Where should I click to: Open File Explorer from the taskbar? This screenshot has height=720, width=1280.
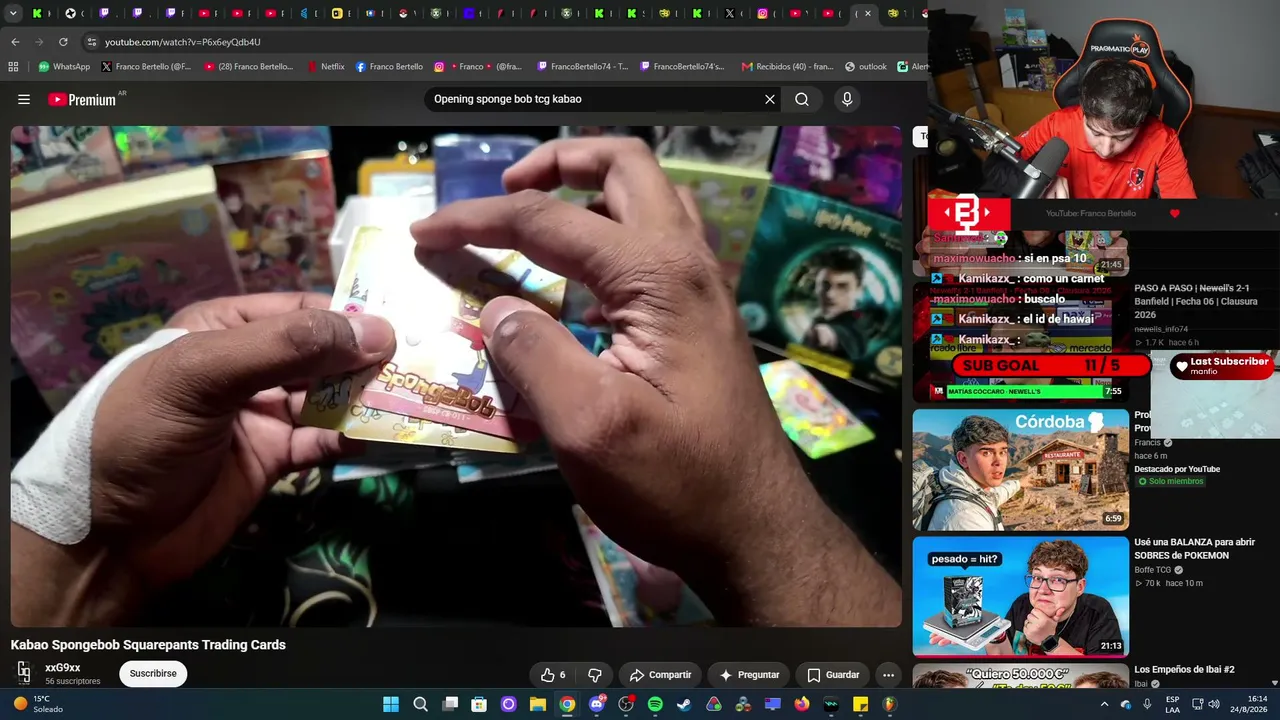[538, 704]
